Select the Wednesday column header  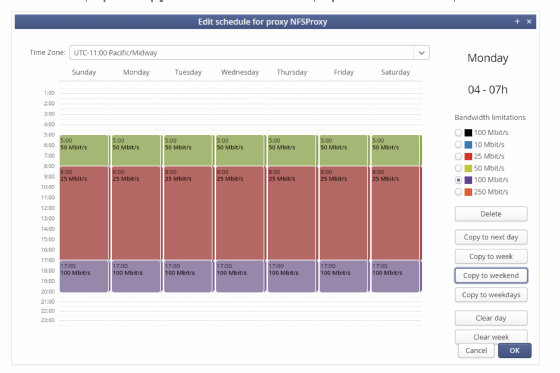pos(240,72)
